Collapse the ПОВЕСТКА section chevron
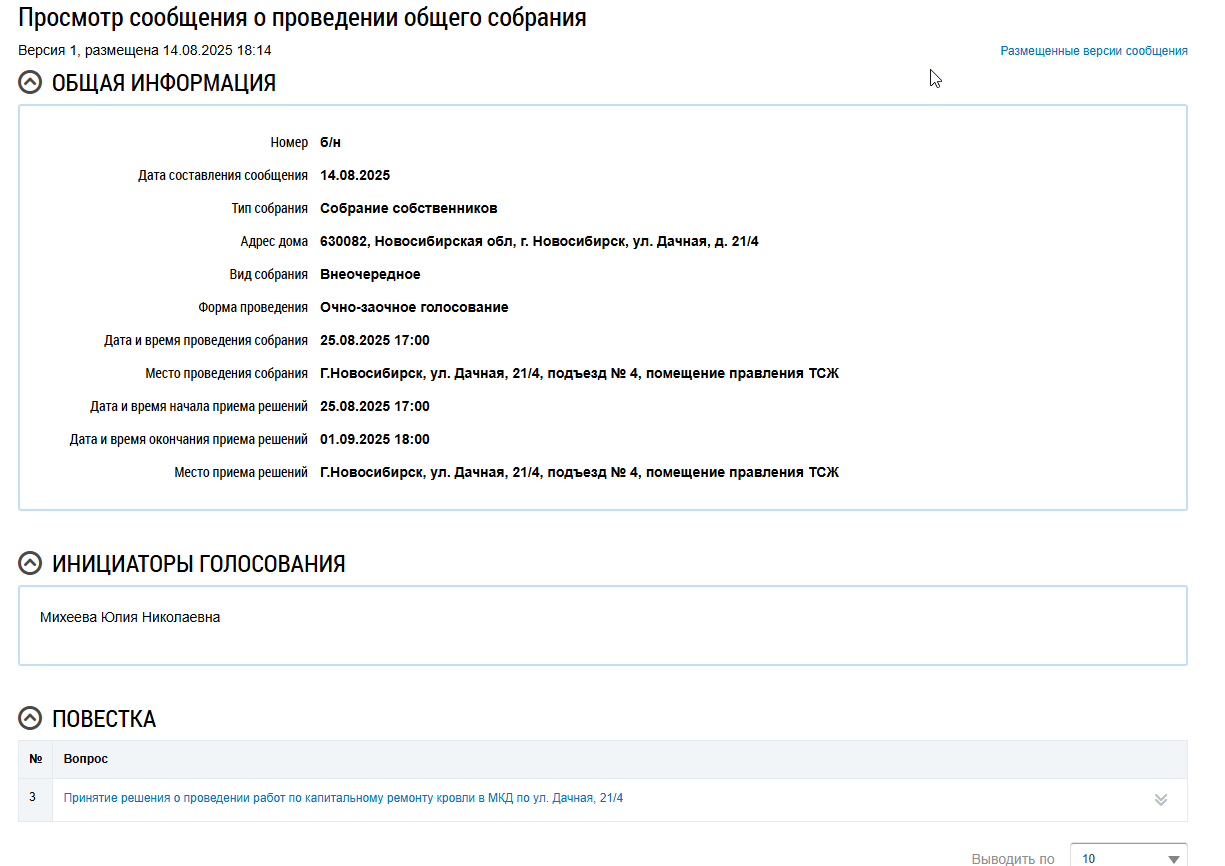The image size is (1225, 866). [x=31, y=719]
